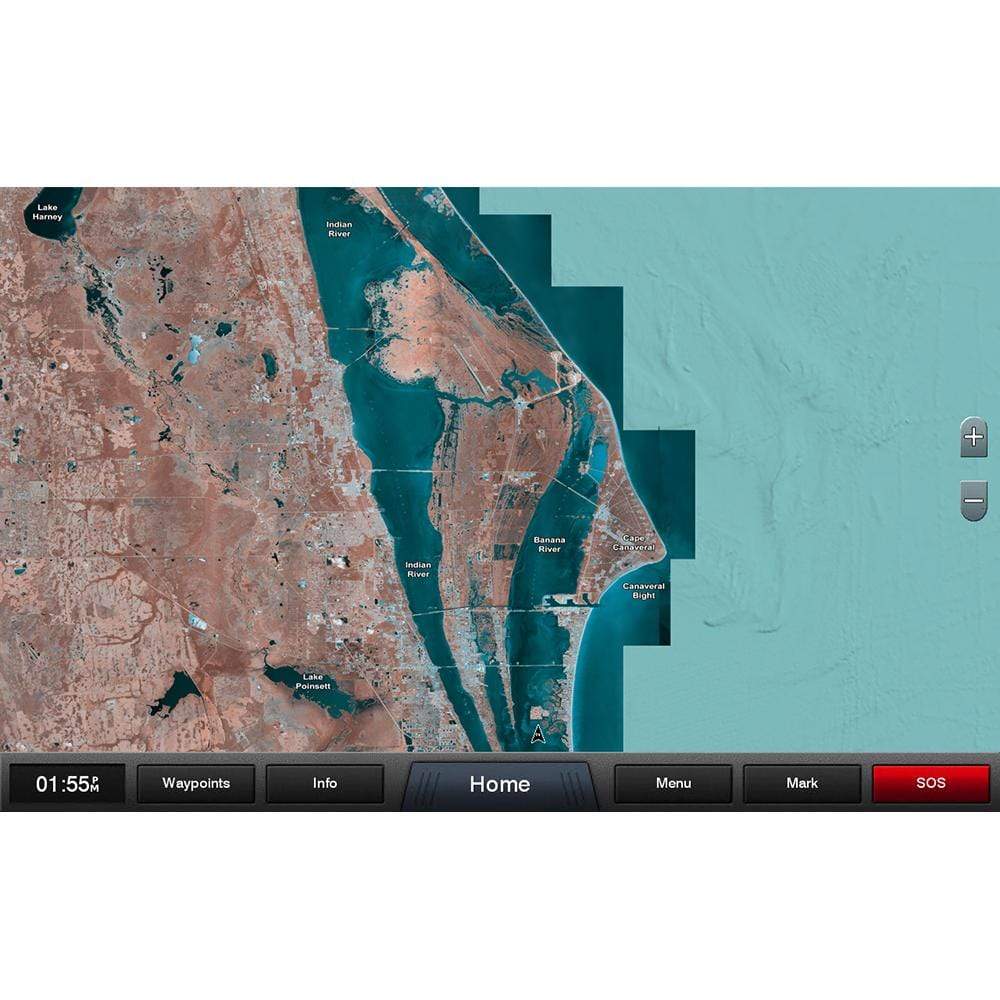Tap the southern Indian River label

pos(418,569)
